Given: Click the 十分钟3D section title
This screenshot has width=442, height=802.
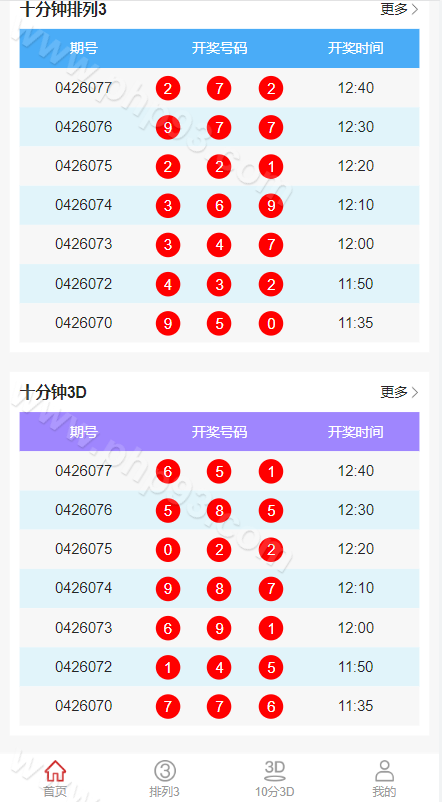Looking at the screenshot, I should 53,392.
